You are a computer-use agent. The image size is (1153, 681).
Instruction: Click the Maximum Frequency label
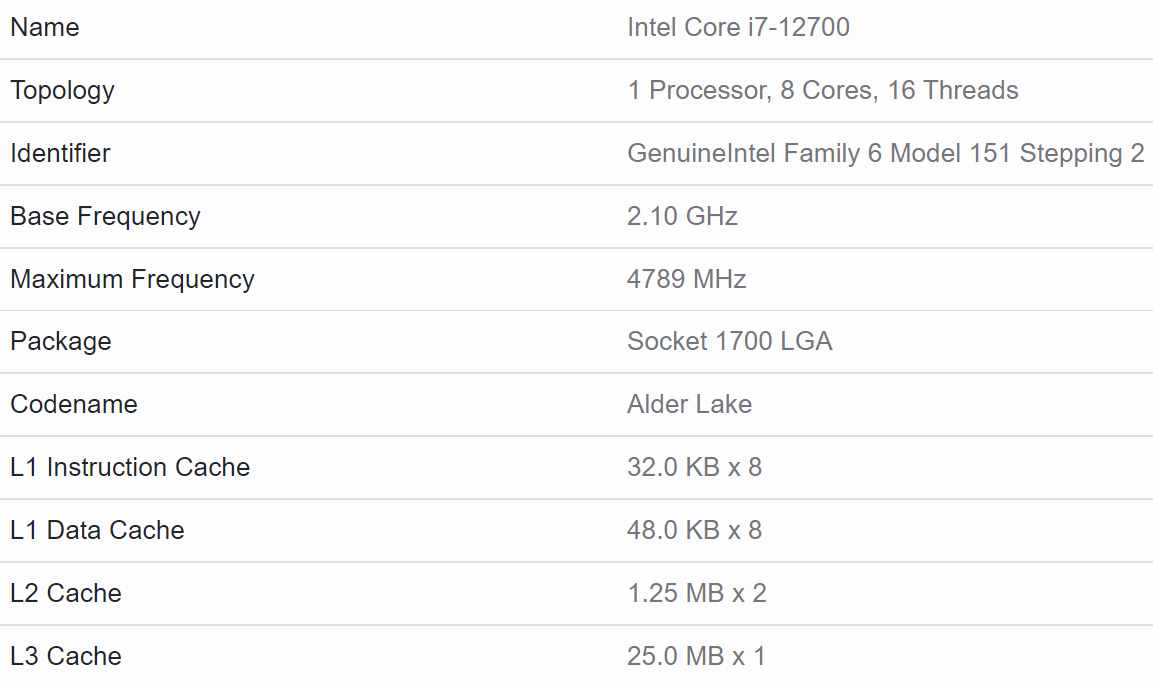(132, 279)
